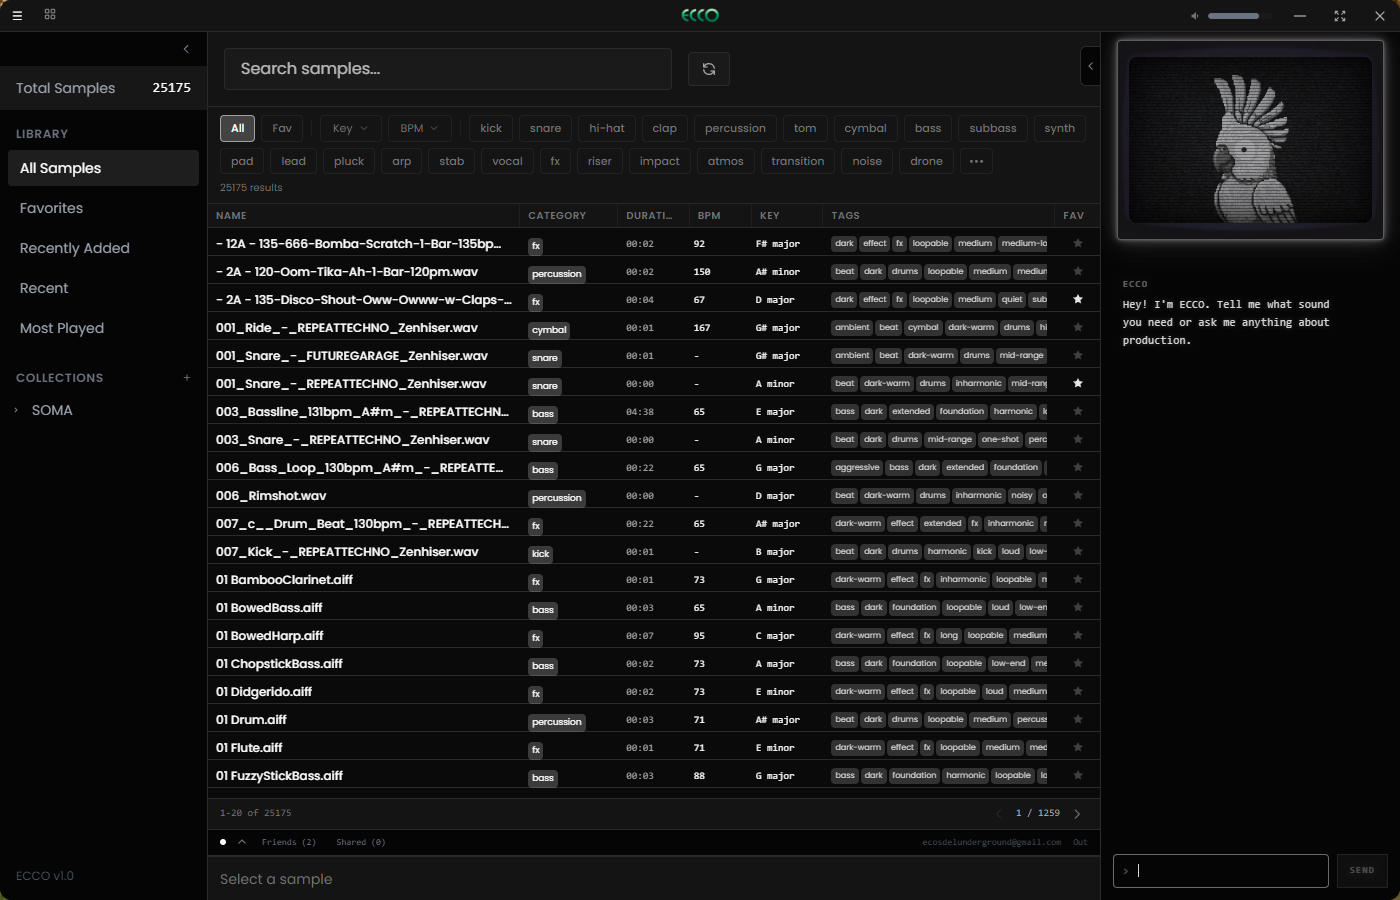The width and height of the screenshot is (1400, 900).
Task: Favorite 003_Bassline_131bpm sample
Action: [x=1077, y=411]
